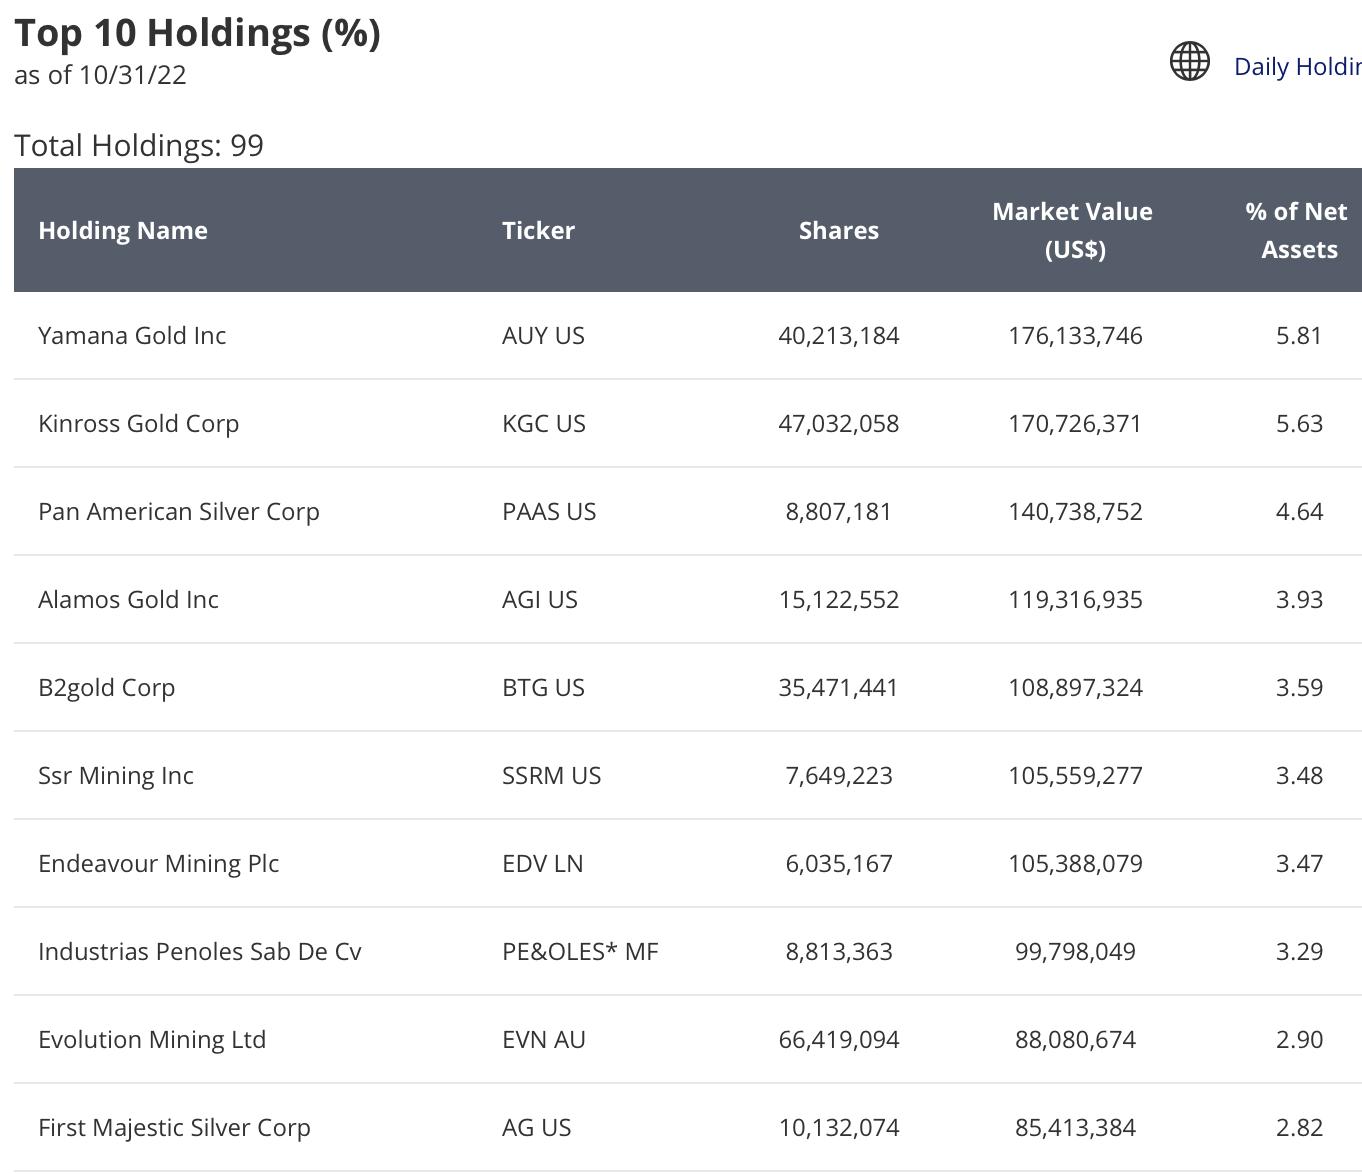Viewport: 1362px width, 1174px height.
Task: Click shares value 6,035,167
Action: pyautogui.click(x=839, y=863)
